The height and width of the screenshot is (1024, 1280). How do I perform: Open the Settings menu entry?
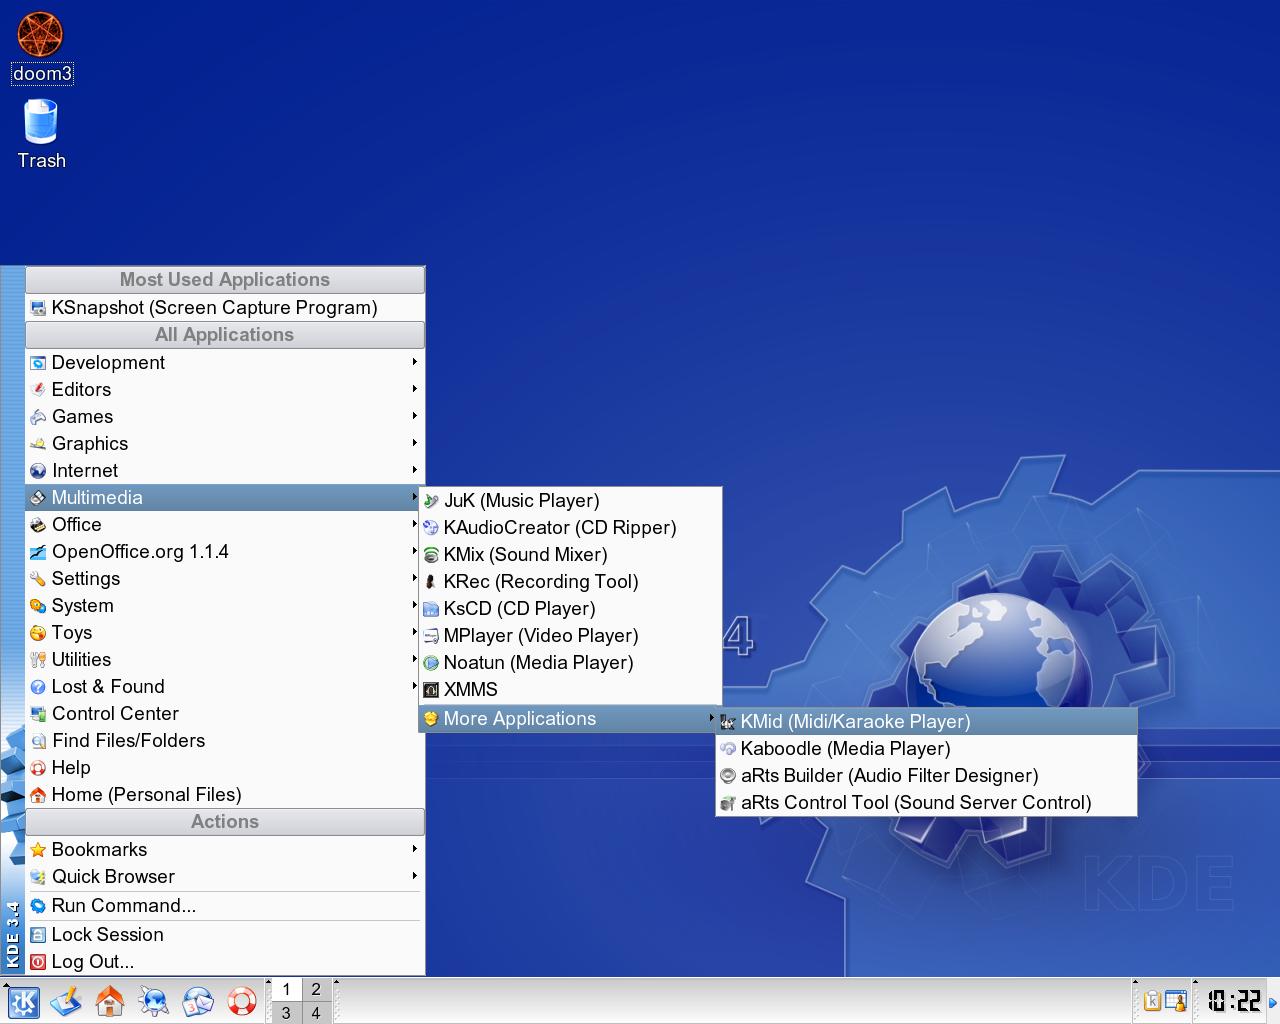[225, 579]
